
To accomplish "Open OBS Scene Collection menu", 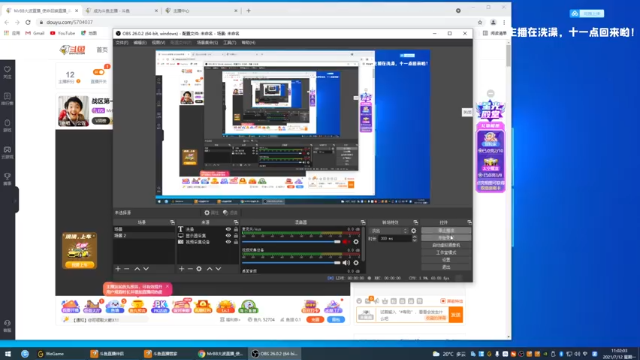I will click(x=207, y=42).
